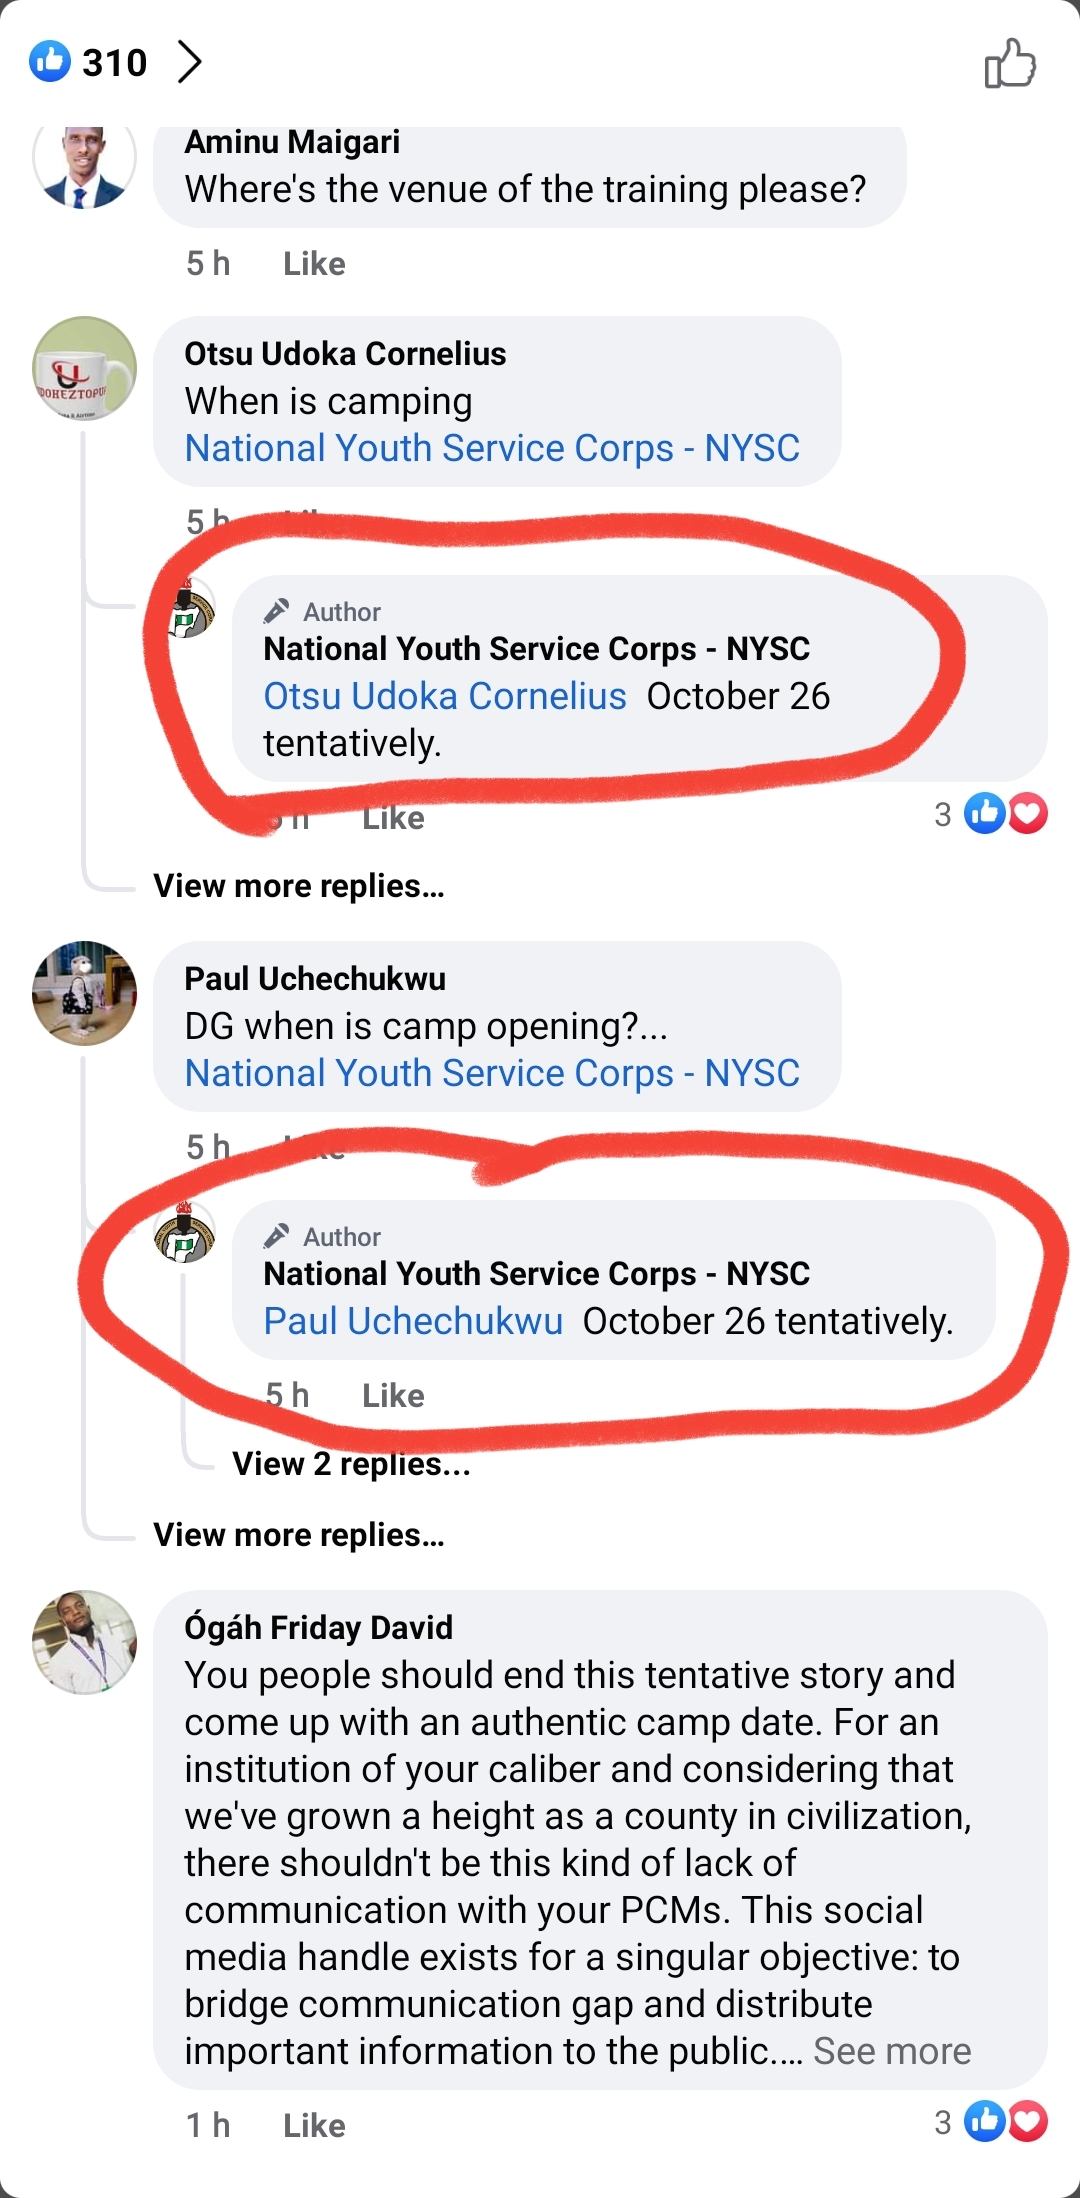This screenshot has height=2198, width=1080.
Task: Open Paul Uchechukwu mention in NYSC reply
Action: tap(413, 1321)
